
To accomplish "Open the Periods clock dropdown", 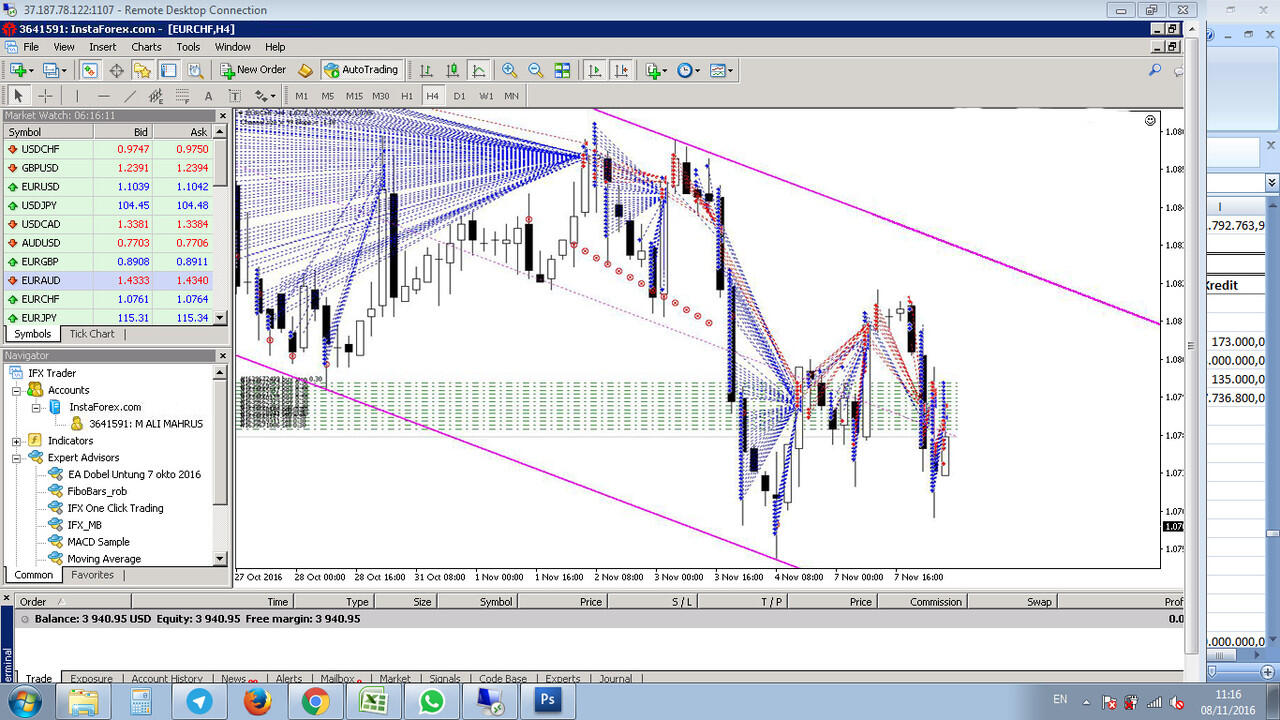I will point(688,70).
